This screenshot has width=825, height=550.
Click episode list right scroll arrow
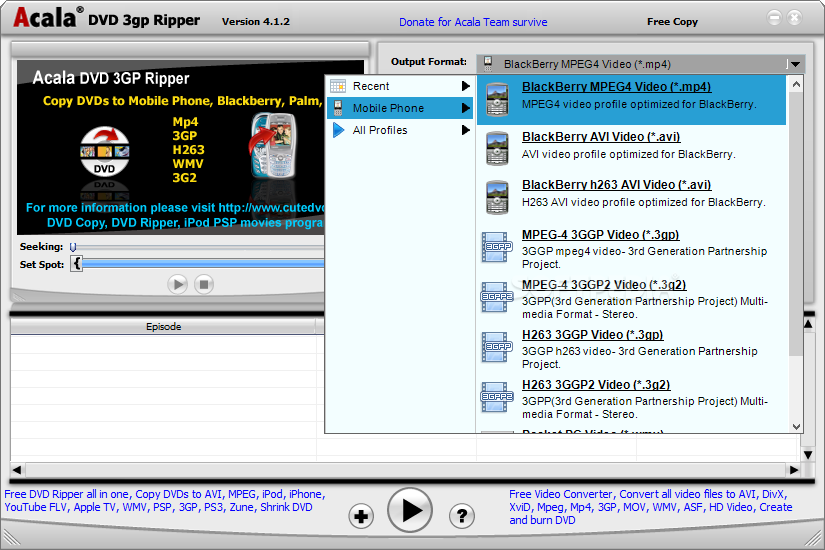793,469
